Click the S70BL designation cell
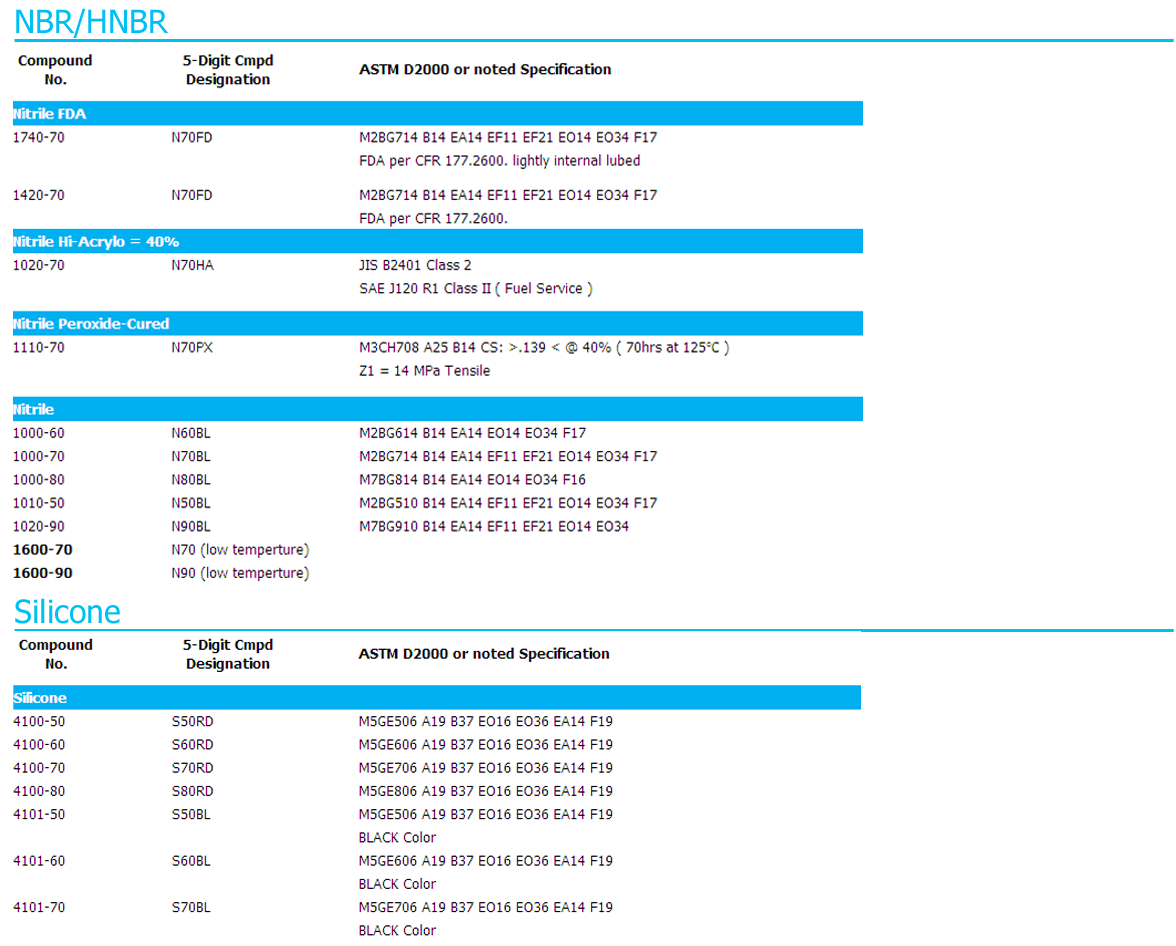The width and height of the screenshot is (1176, 946). coord(191,907)
